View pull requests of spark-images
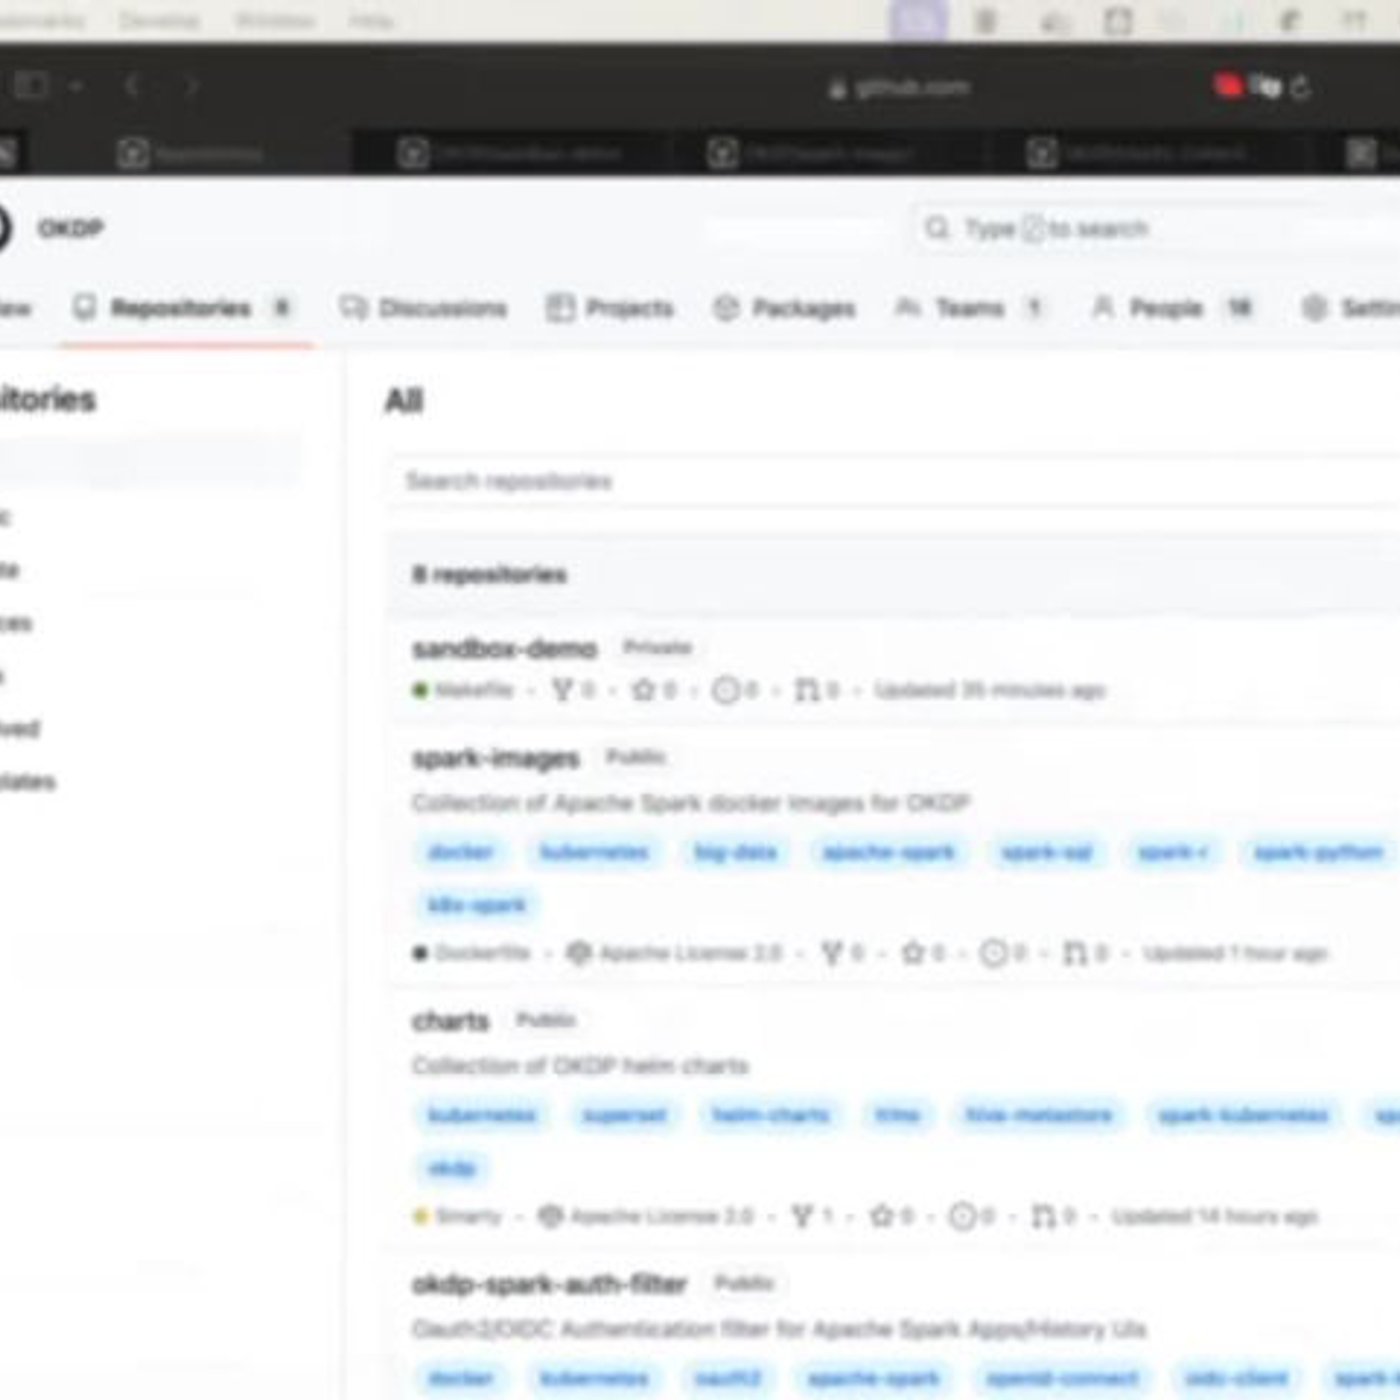 click(x=1085, y=953)
